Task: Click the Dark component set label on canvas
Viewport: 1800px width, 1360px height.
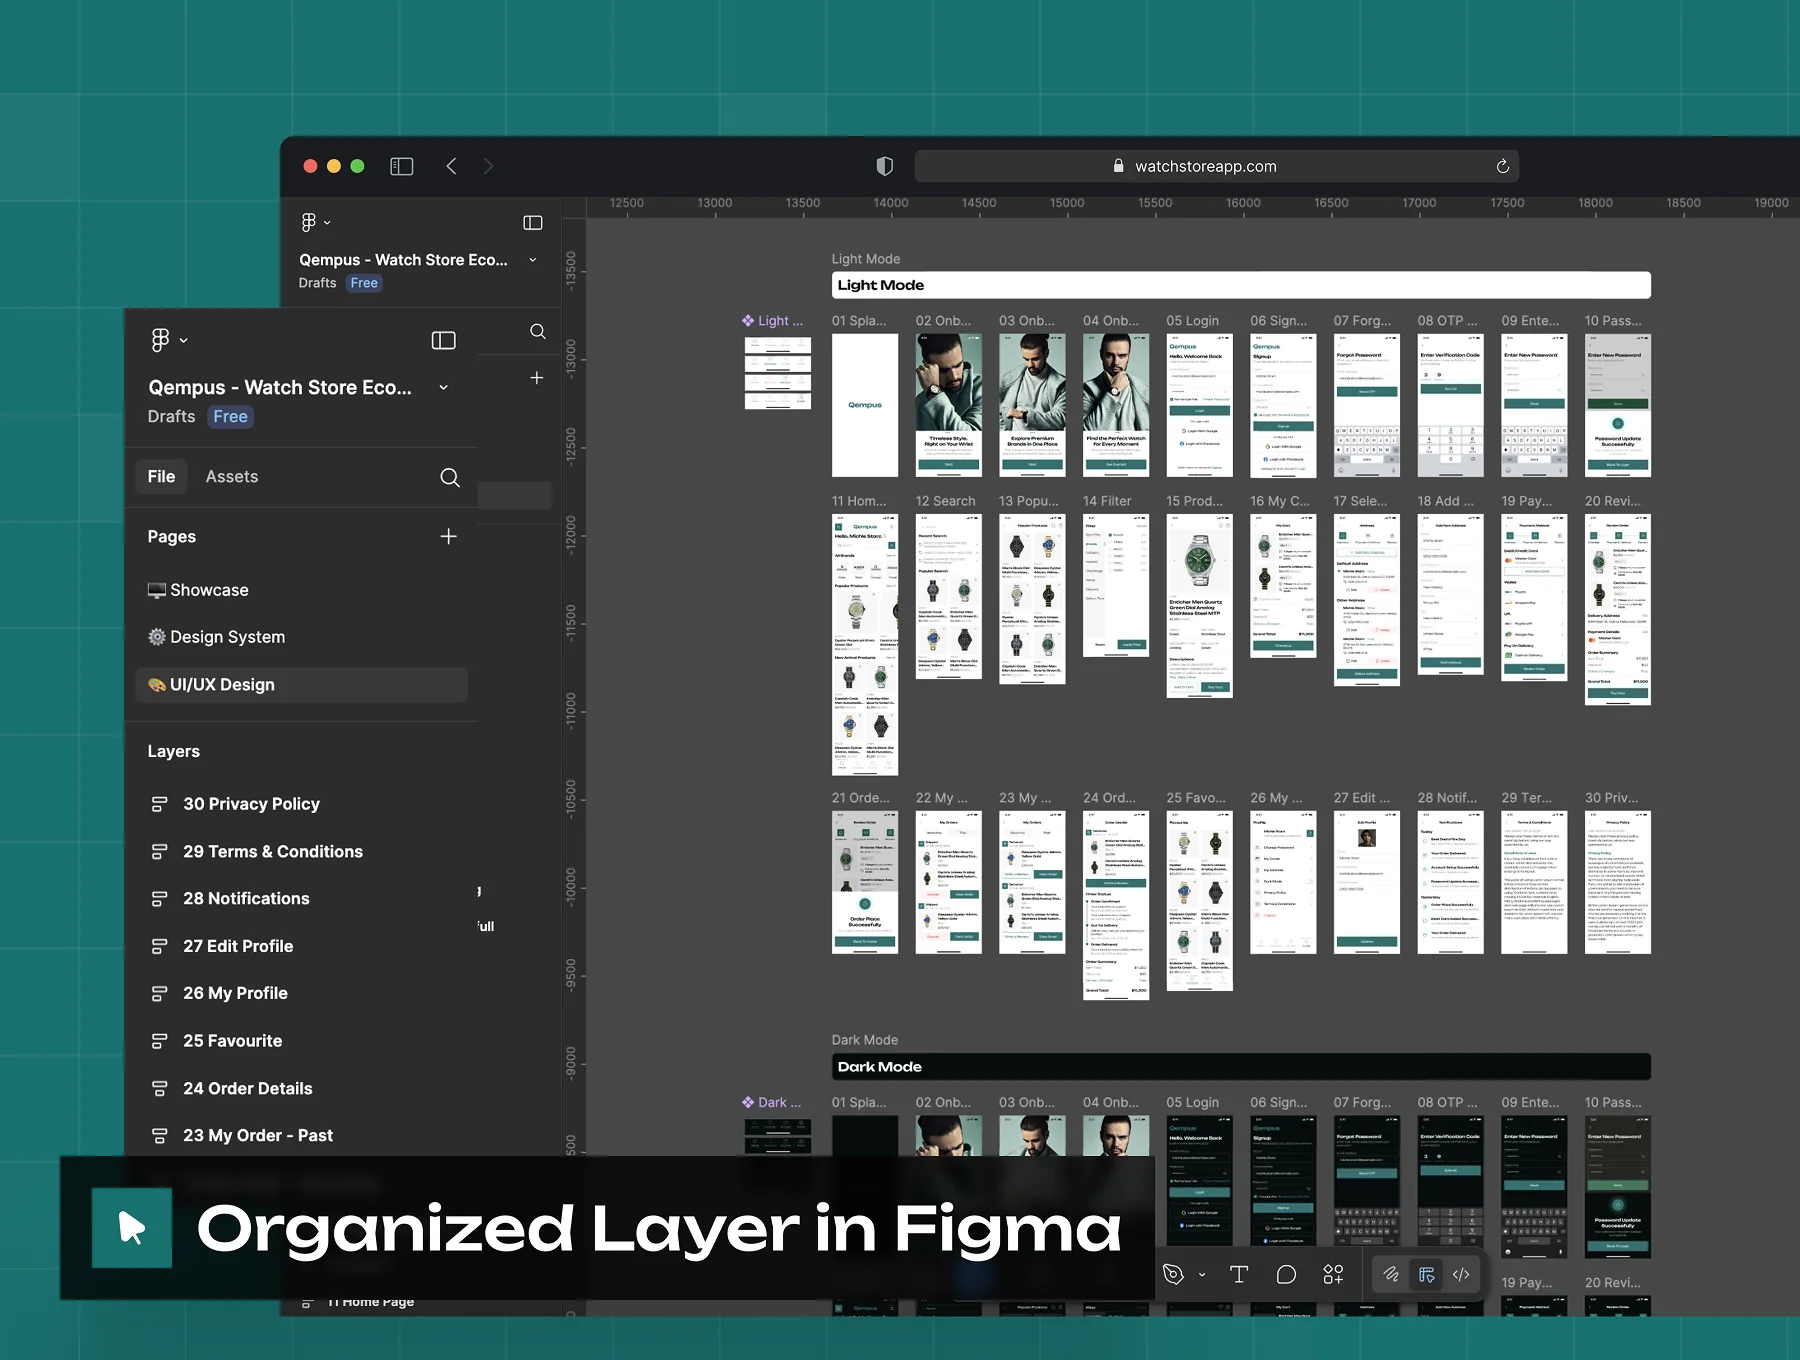Action: pyautogui.click(x=771, y=1102)
